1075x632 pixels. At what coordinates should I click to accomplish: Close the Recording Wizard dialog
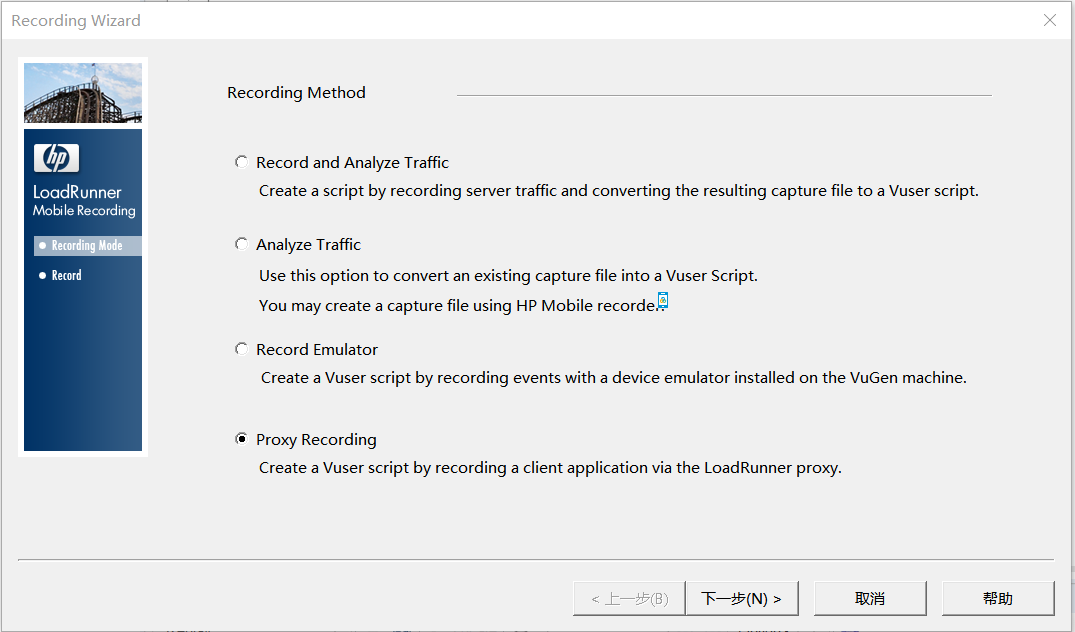tap(1050, 20)
